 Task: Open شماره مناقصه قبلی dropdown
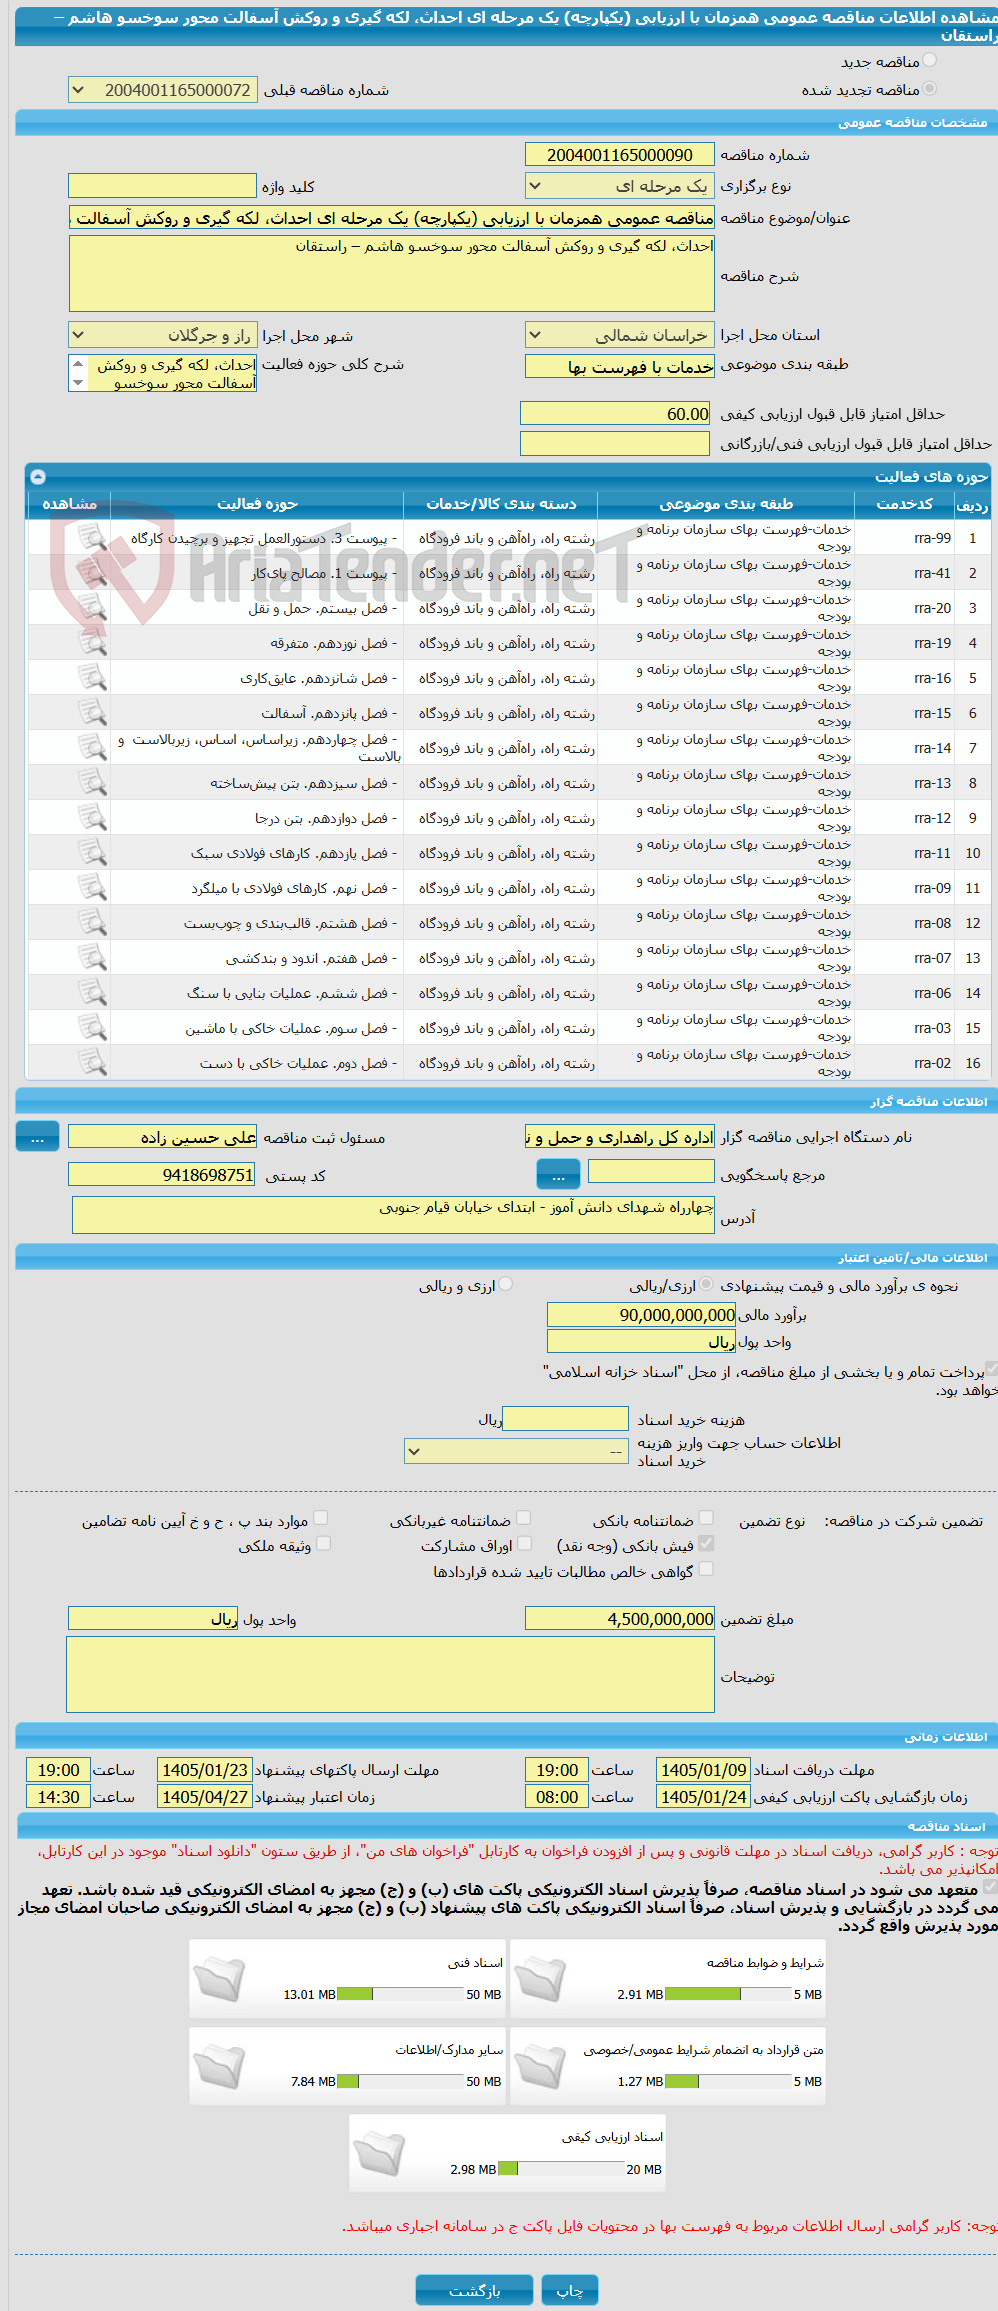(x=163, y=90)
